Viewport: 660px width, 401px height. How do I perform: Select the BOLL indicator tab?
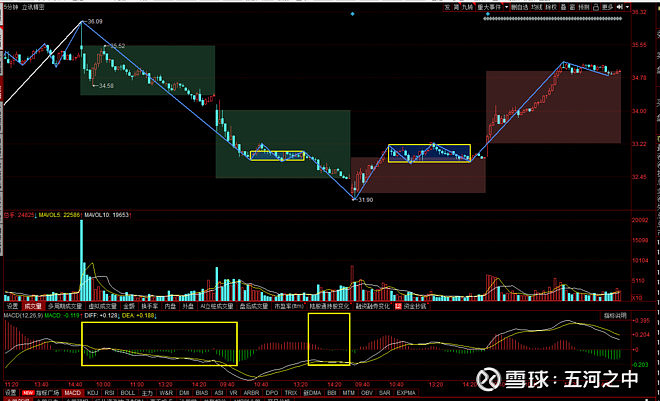pyautogui.click(x=128, y=393)
